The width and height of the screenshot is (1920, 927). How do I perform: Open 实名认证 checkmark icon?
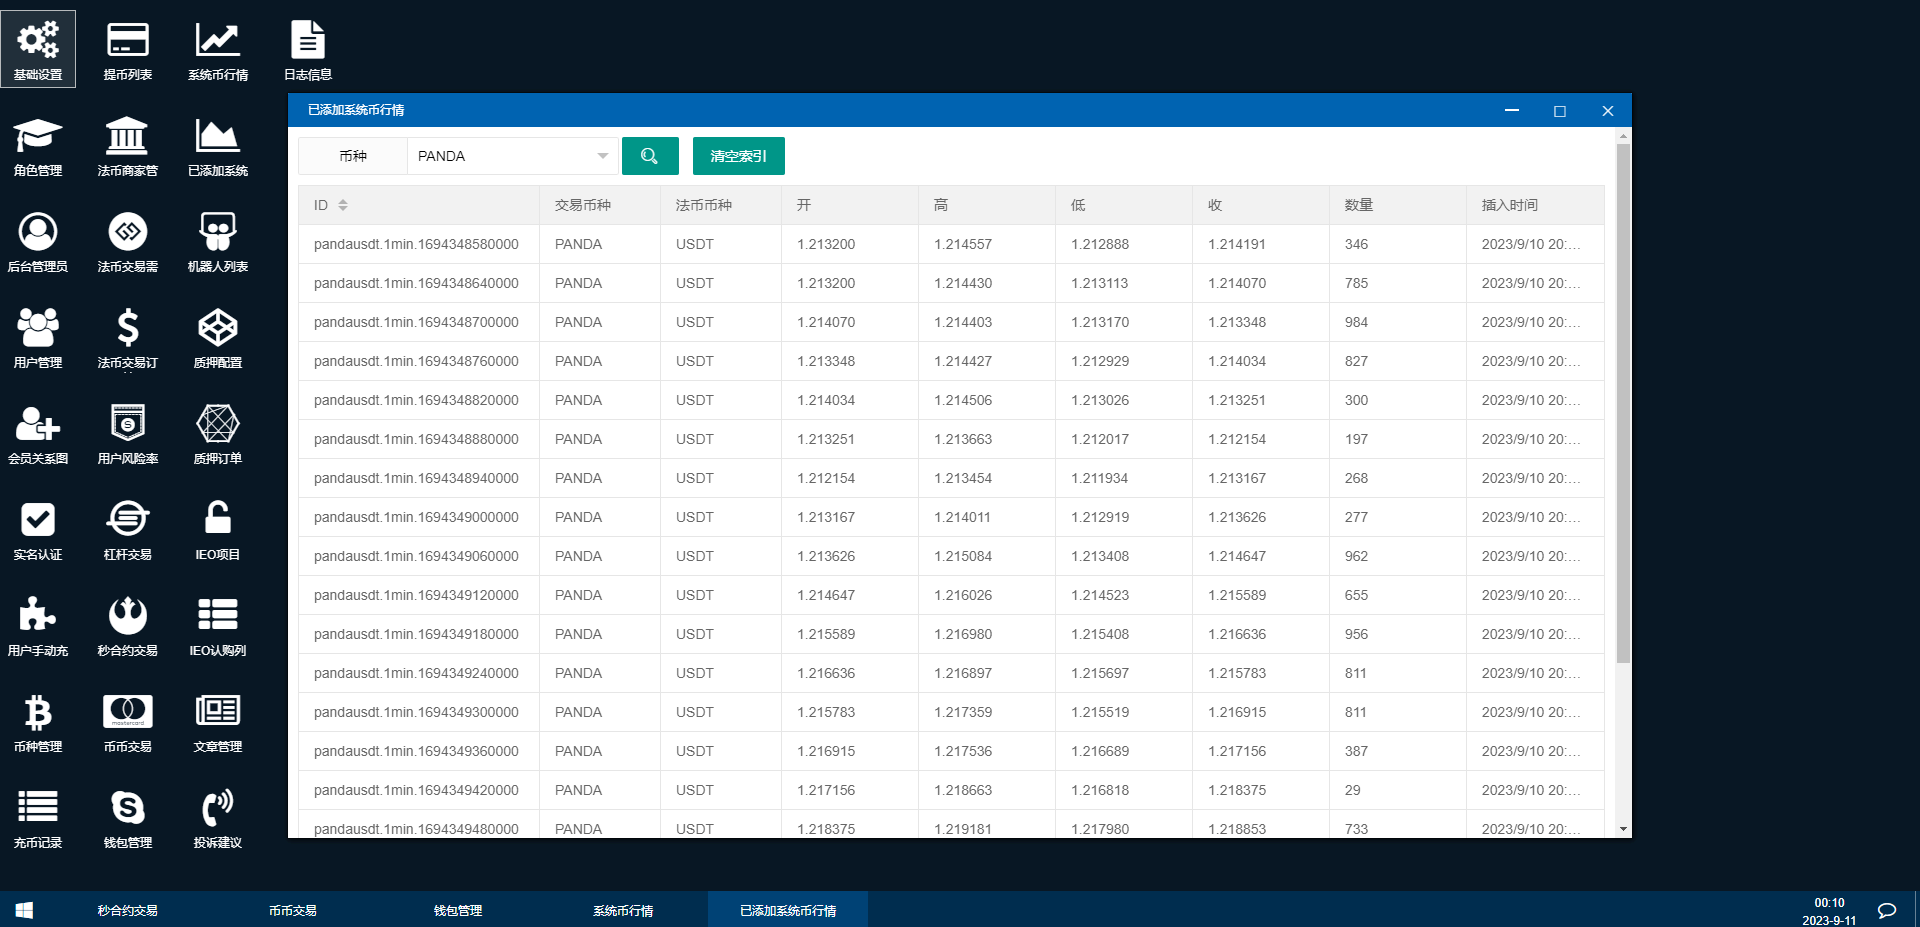[38, 521]
